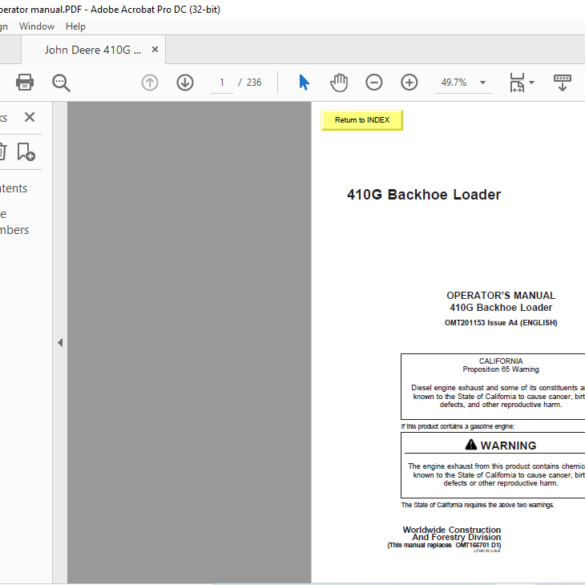Click the yellow Return to INDEX button
The image size is (585, 585).
pos(362,120)
